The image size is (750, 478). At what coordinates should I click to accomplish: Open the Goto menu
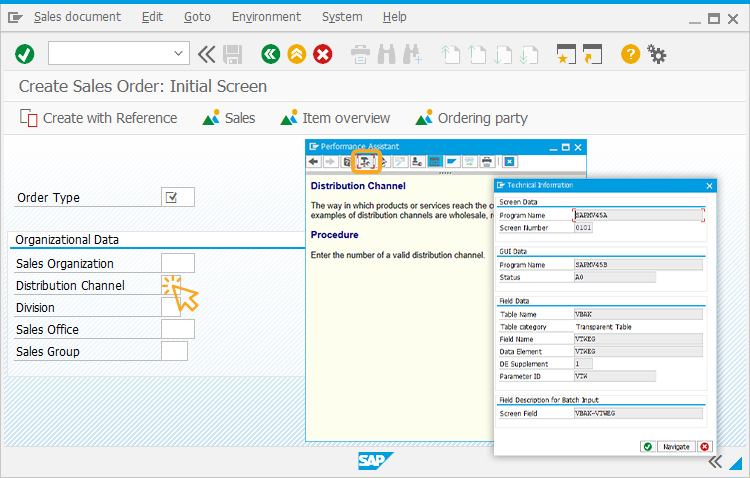point(197,17)
